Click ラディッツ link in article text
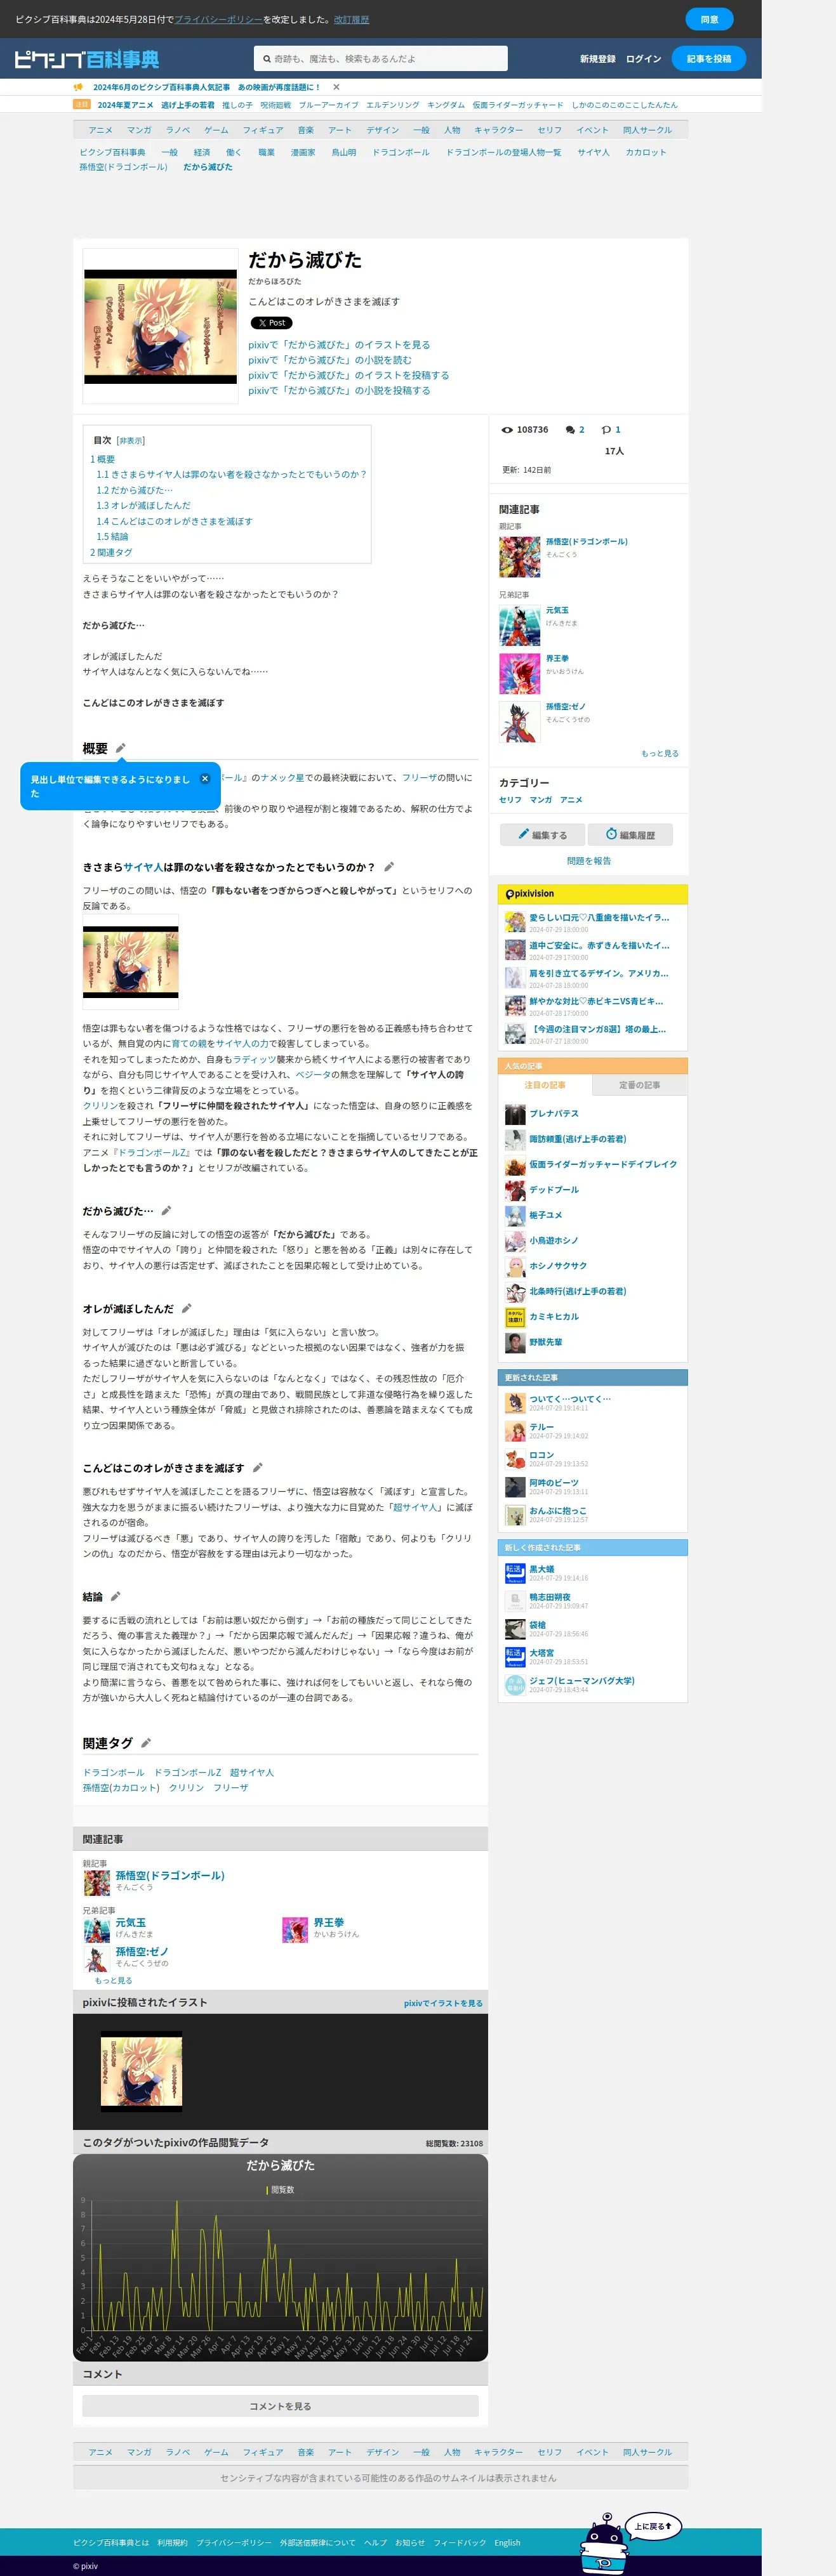 [x=254, y=1059]
